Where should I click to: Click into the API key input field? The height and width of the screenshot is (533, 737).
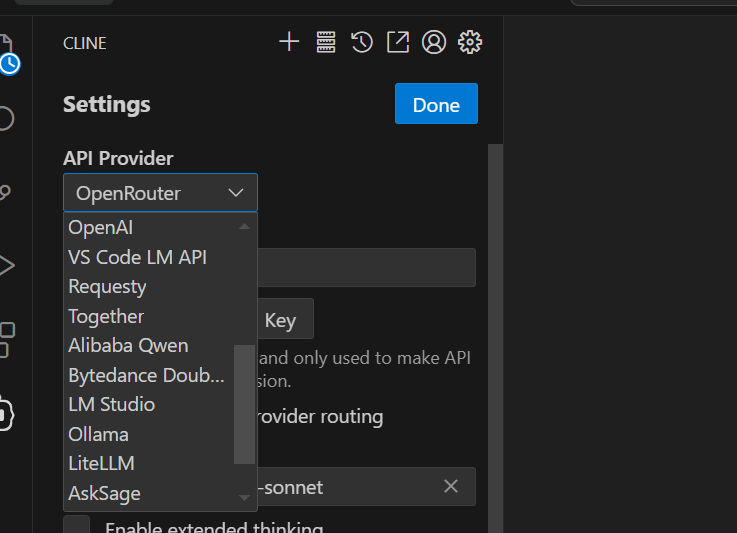(x=367, y=267)
